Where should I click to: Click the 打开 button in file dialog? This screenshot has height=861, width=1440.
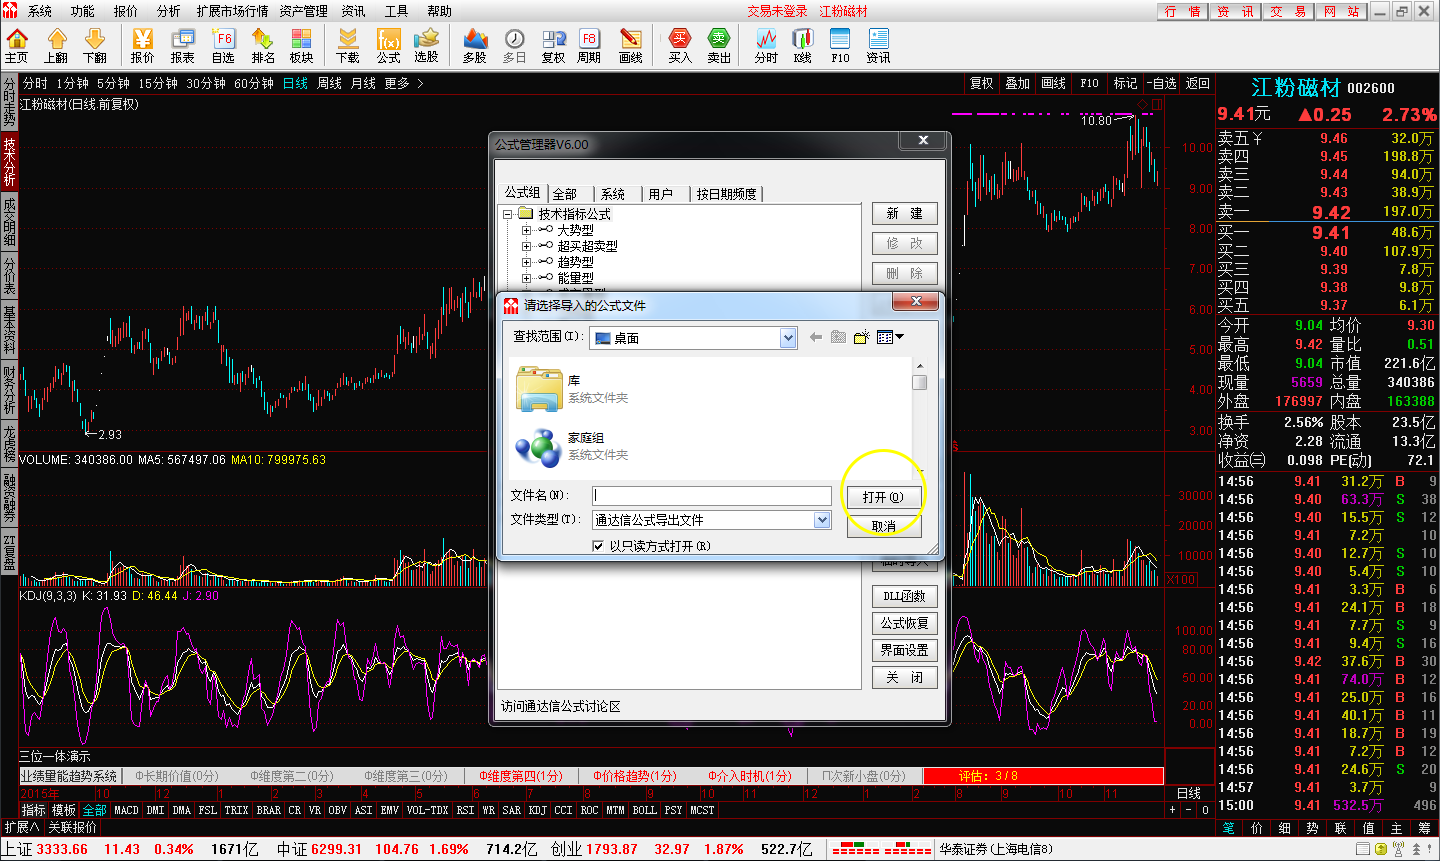(883, 497)
